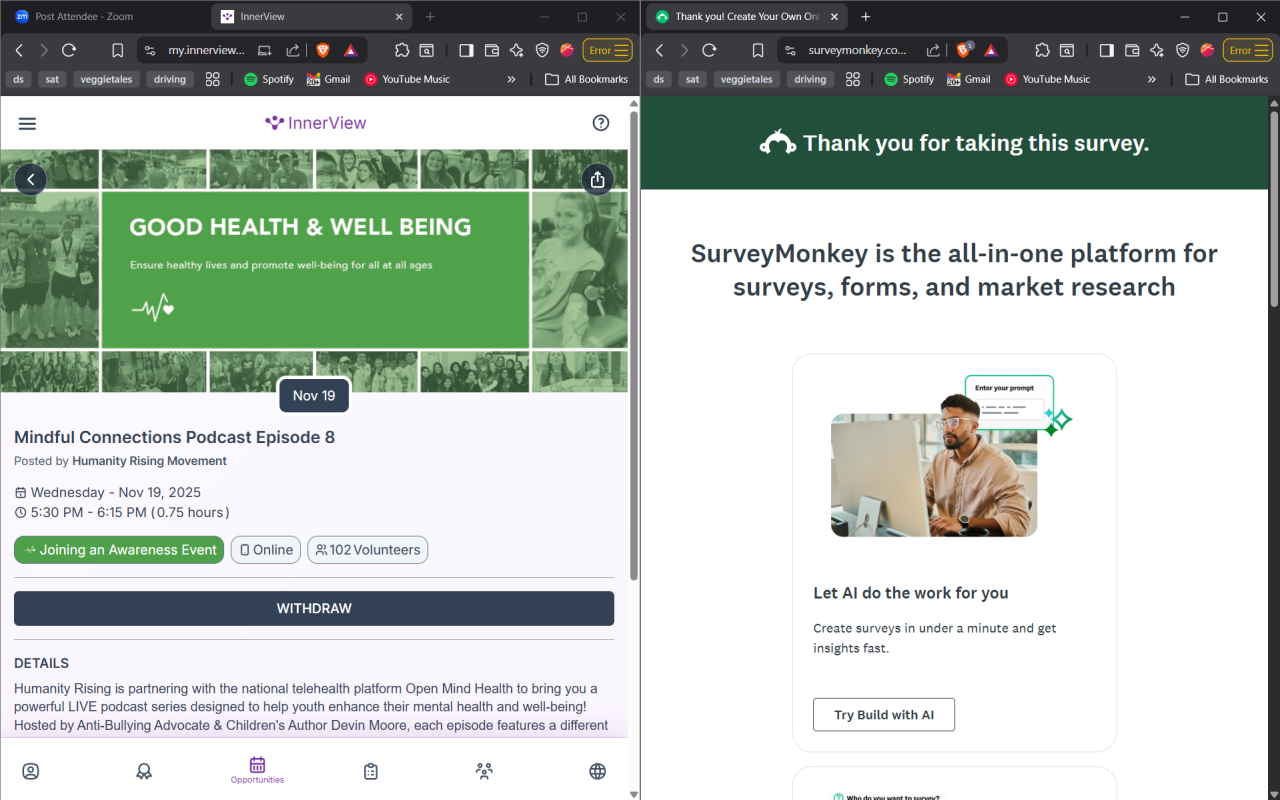Image resolution: width=1280 pixels, height=800 pixels.
Task: Reload the InnerView page
Action: click(x=69, y=50)
